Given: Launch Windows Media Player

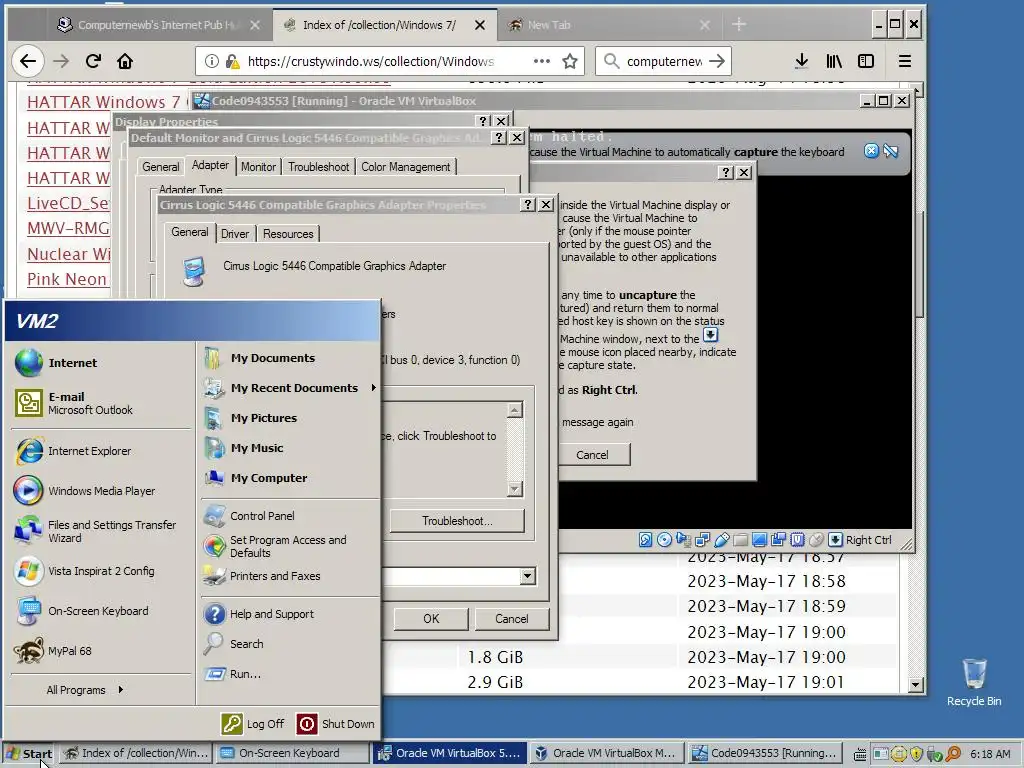Looking at the screenshot, I should click(x=101, y=490).
